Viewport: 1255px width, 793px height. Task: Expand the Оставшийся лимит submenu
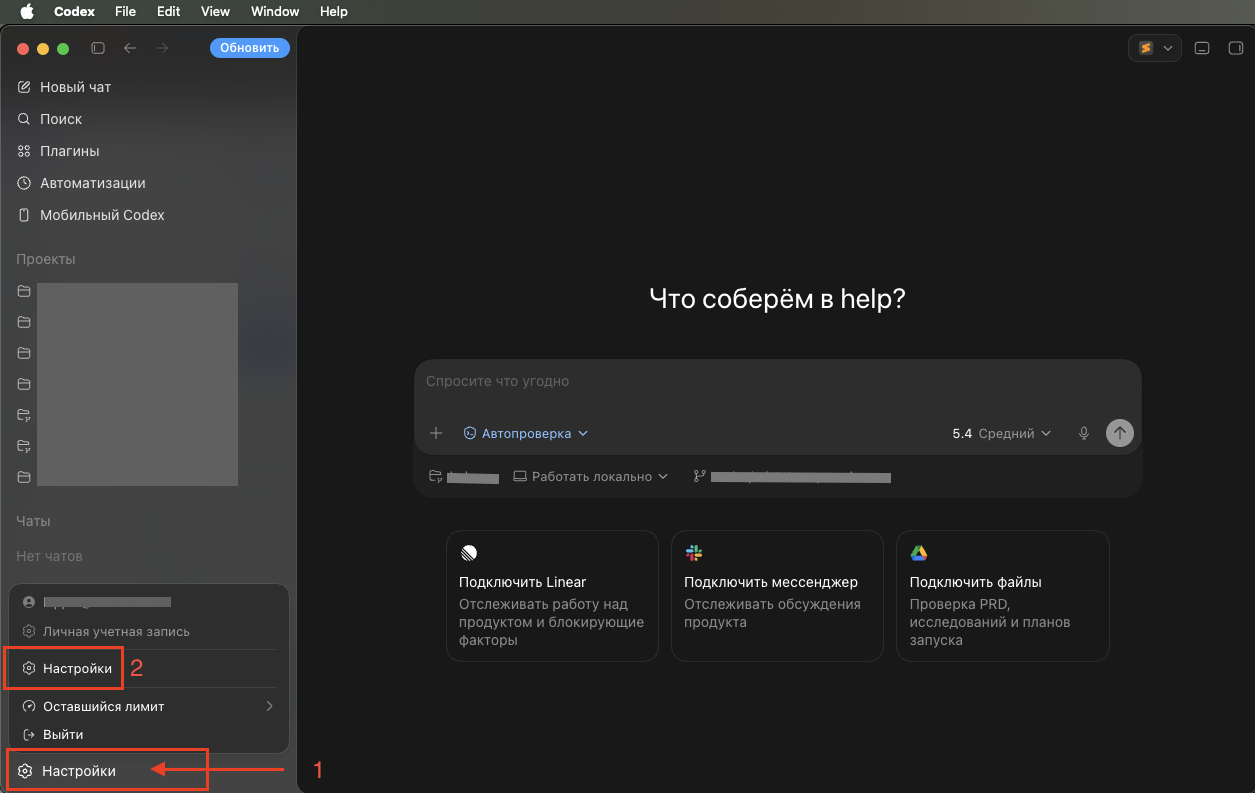click(x=149, y=706)
